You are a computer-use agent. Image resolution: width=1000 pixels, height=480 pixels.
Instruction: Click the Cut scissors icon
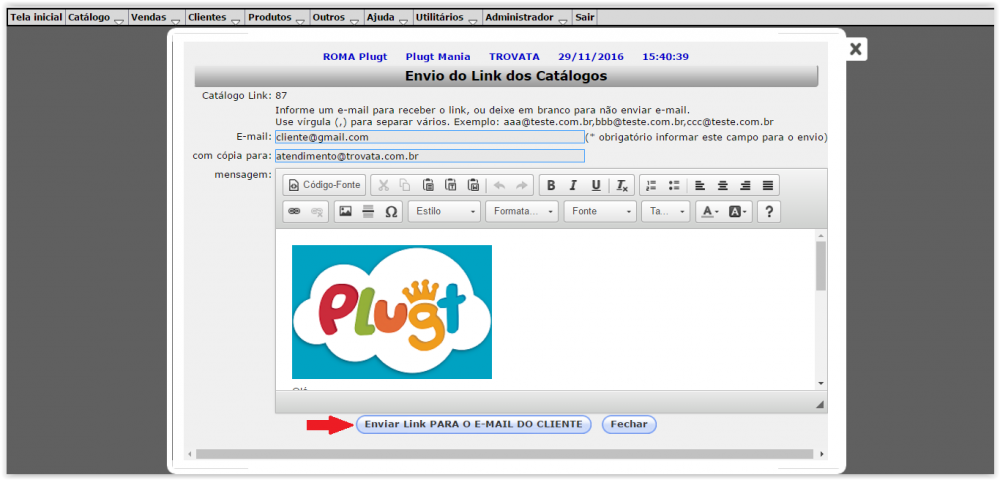[x=383, y=185]
